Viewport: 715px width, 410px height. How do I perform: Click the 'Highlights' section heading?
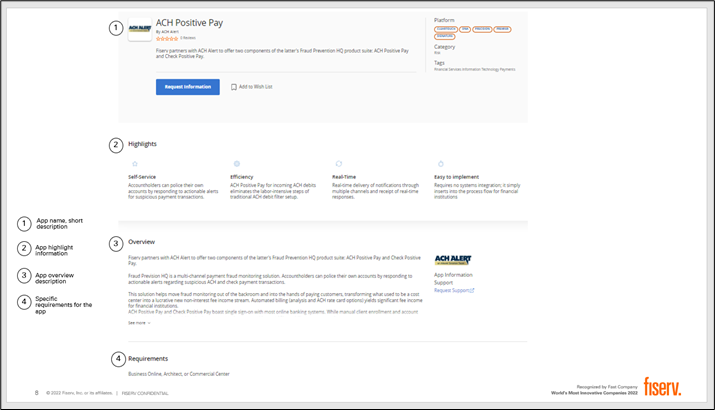click(142, 144)
